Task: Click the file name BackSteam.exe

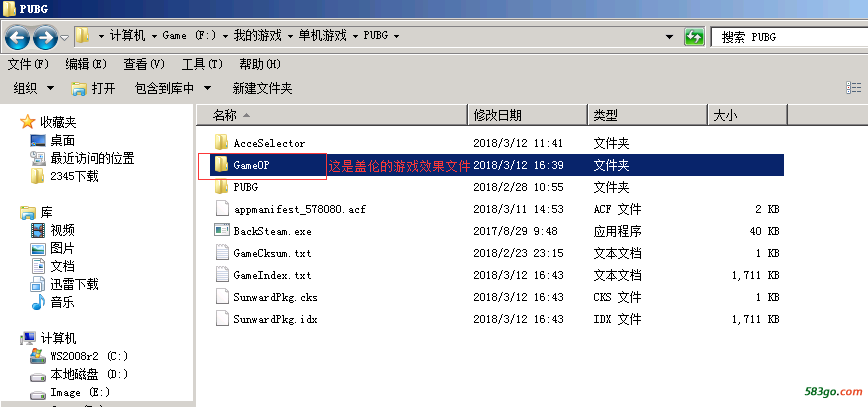Action: point(272,231)
